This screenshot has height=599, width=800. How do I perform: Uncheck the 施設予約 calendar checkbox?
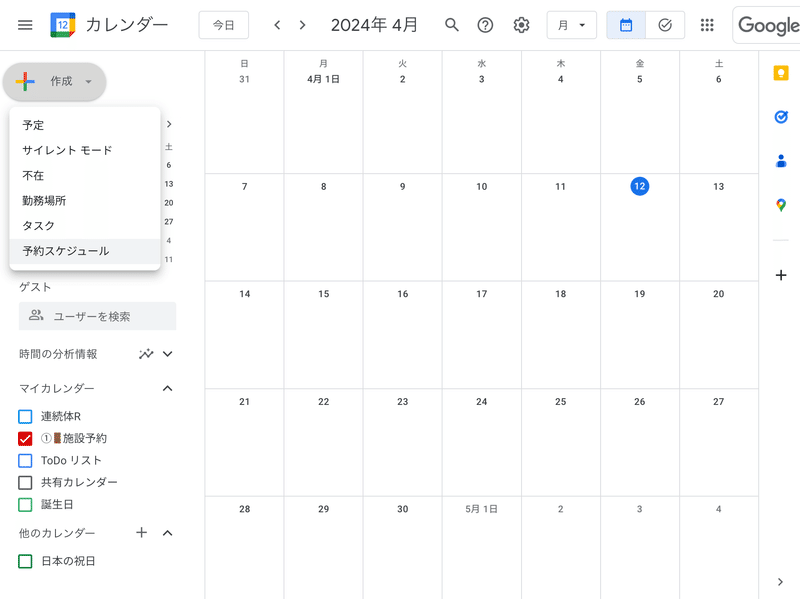coord(25,438)
